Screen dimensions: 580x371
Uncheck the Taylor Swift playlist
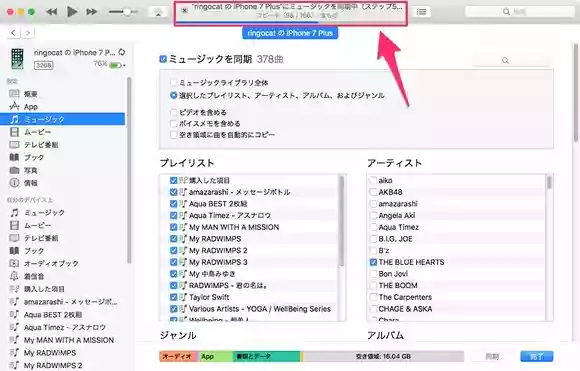click(173, 297)
